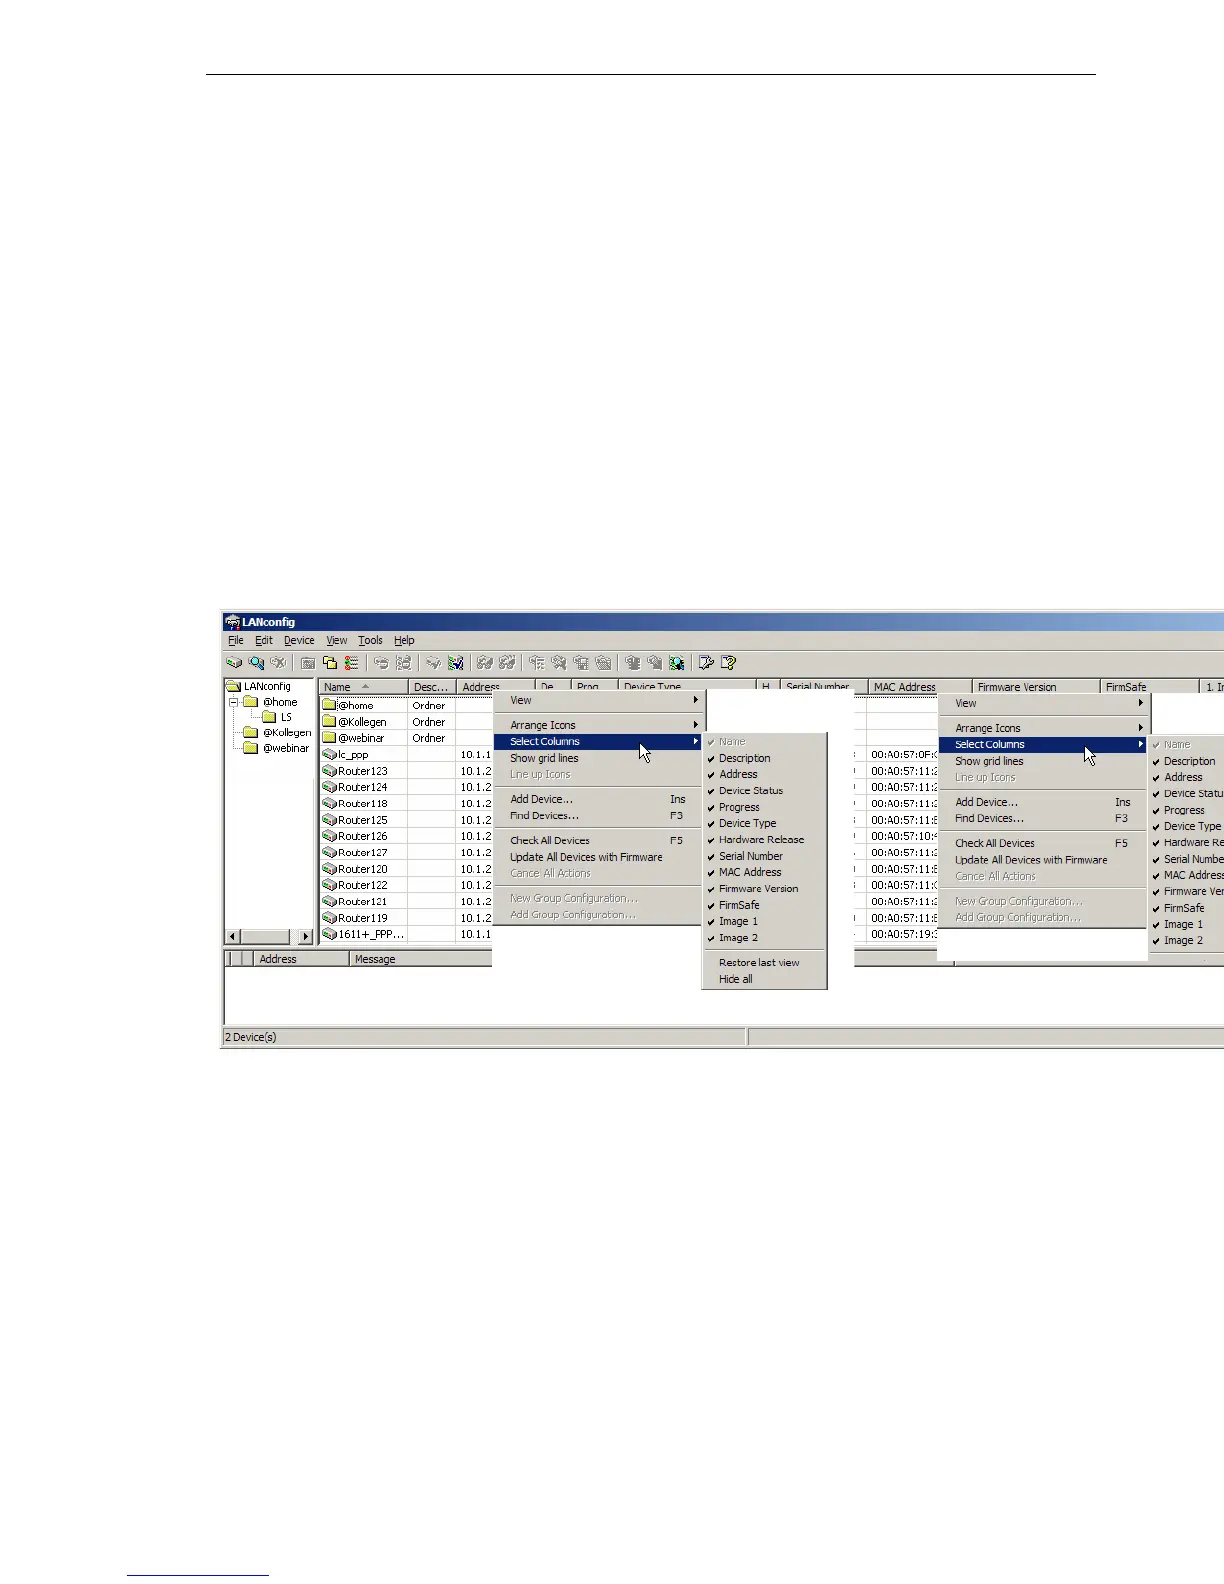
Task: Open the Help menu
Action: coord(404,640)
